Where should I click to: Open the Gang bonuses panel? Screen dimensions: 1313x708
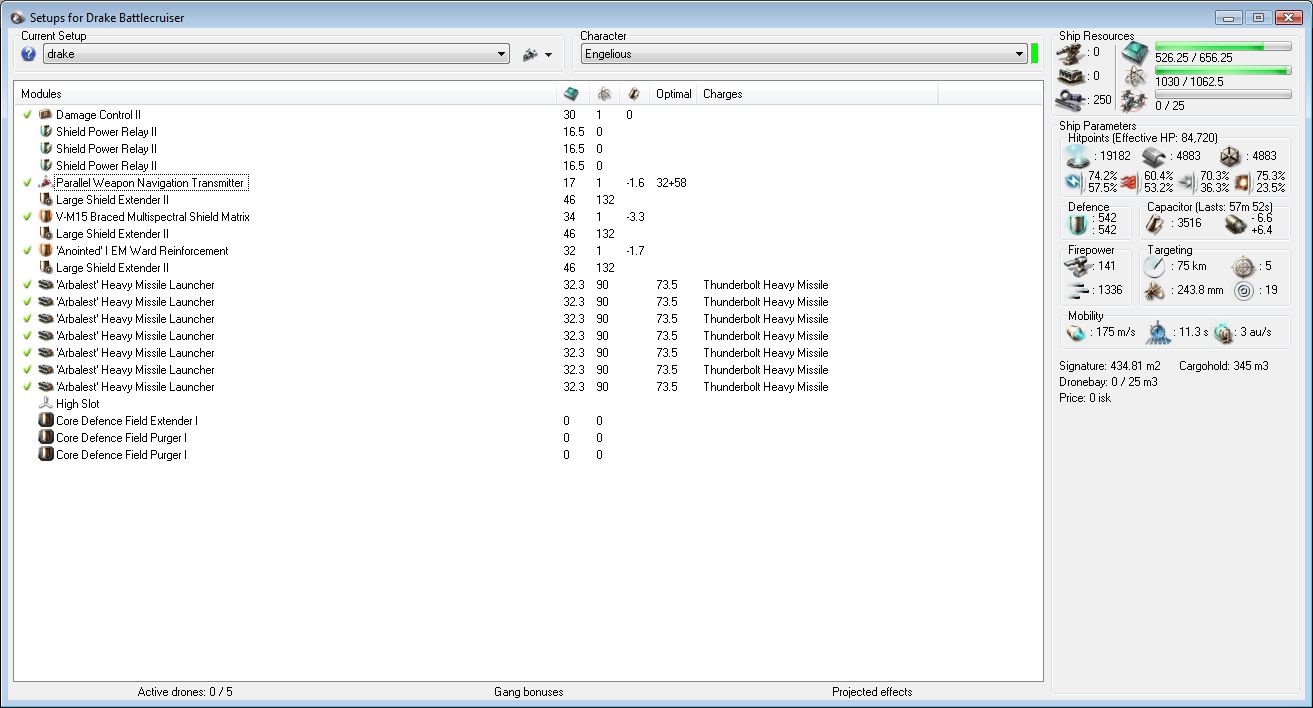pyautogui.click(x=528, y=692)
